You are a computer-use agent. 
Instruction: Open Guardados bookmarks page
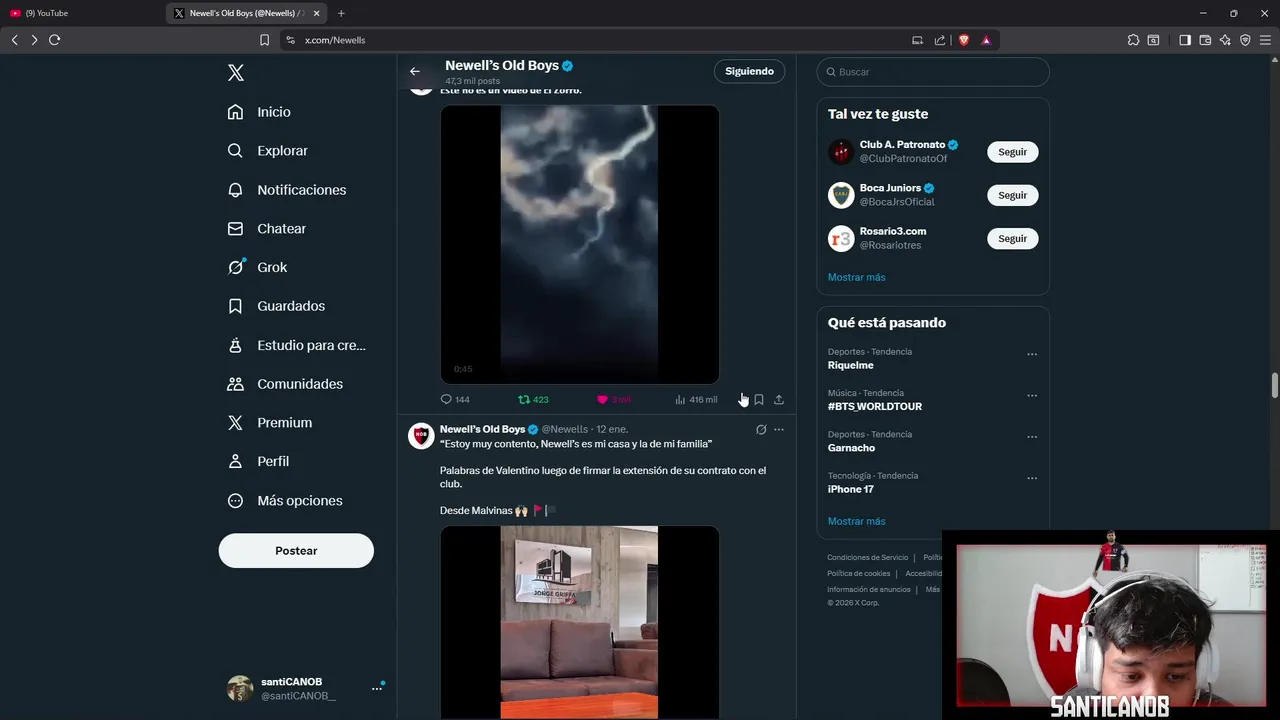[x=276, y=306]
